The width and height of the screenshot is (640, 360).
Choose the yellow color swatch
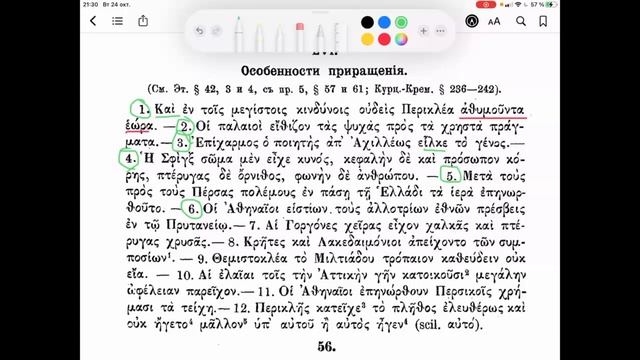(367, 39)
